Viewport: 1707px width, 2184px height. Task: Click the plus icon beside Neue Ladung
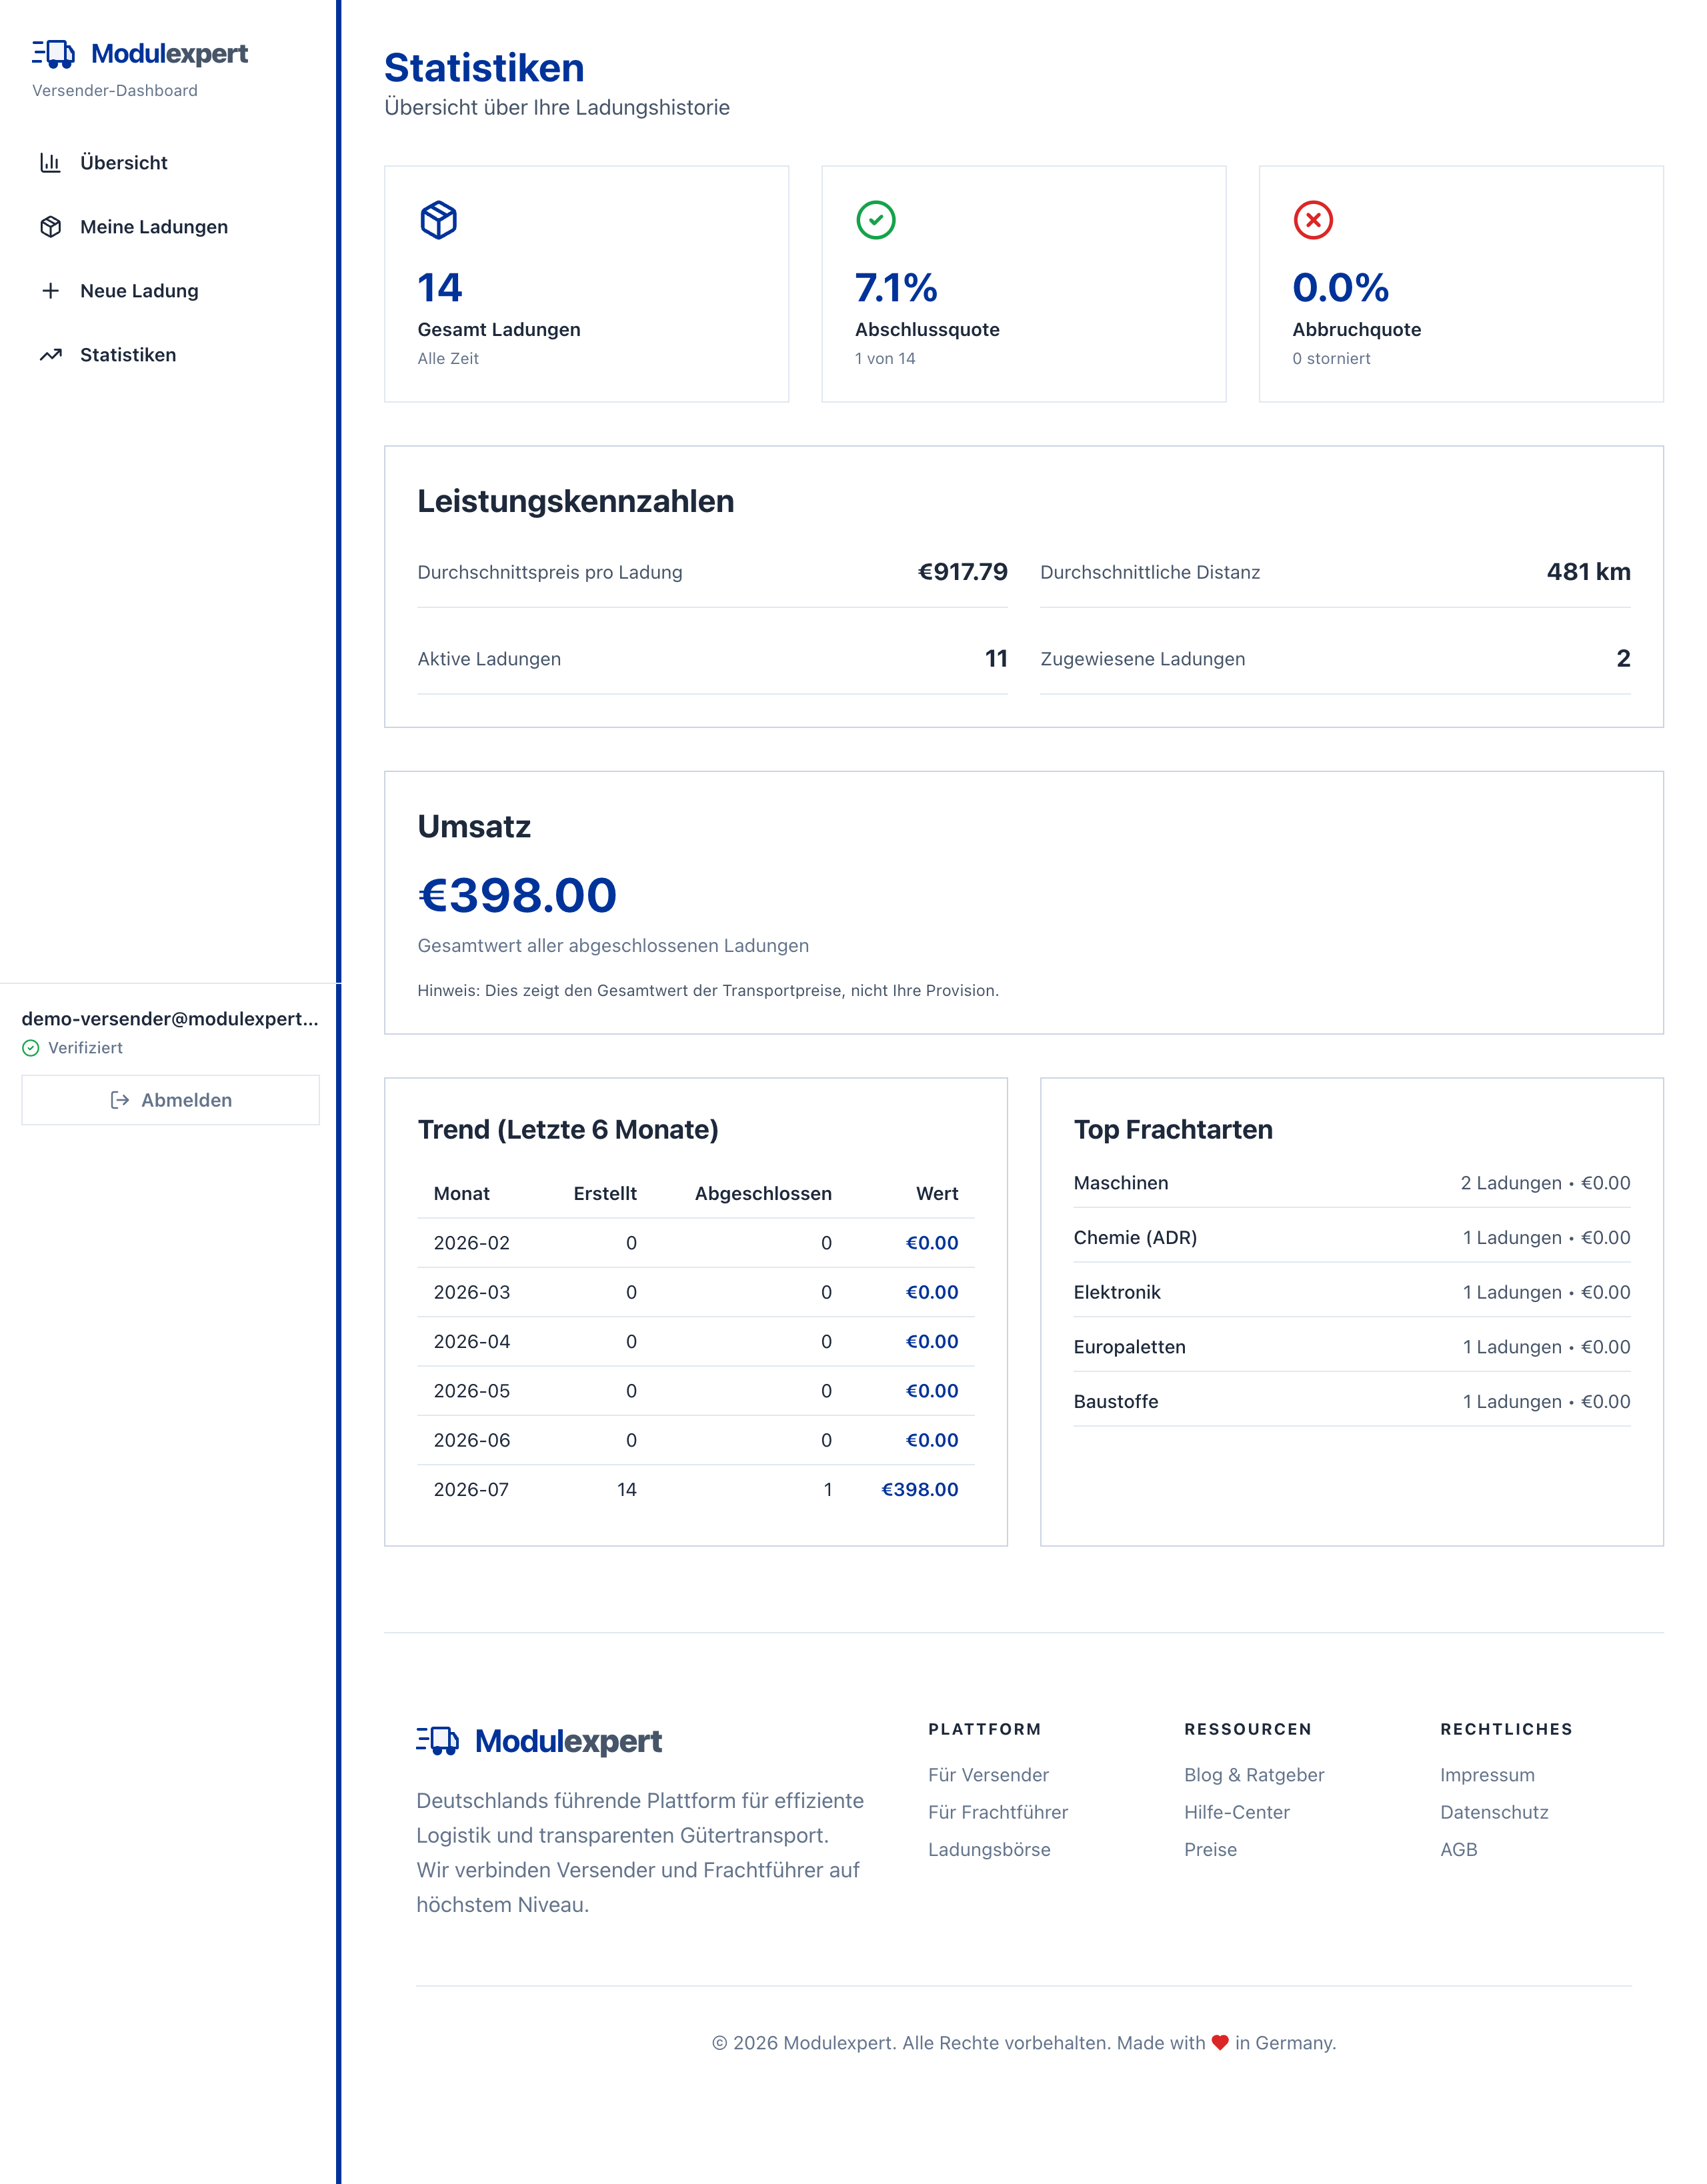click(x=51, y=291)
